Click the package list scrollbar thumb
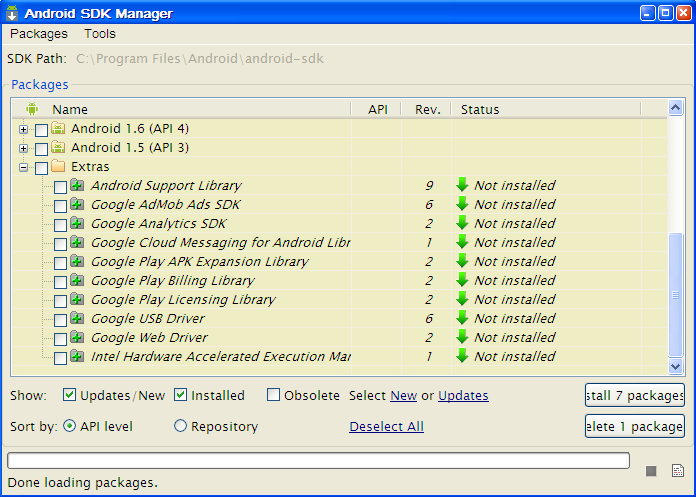Image resolution: width=696 pixels, height=497 pixels. pos(676,295)
